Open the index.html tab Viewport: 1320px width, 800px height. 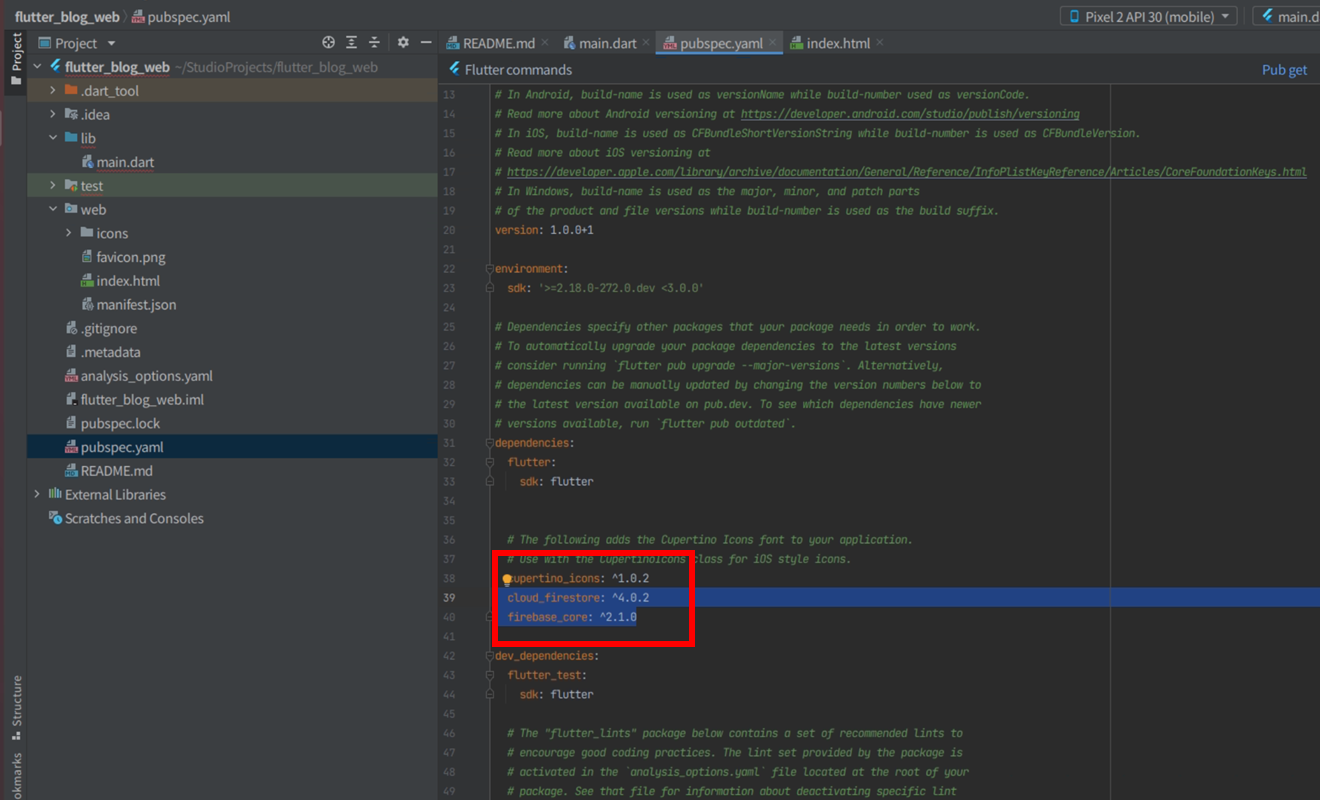coord(838,43)
